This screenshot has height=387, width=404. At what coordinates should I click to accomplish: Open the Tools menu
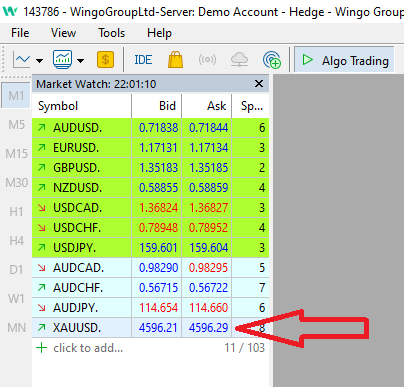111,33
